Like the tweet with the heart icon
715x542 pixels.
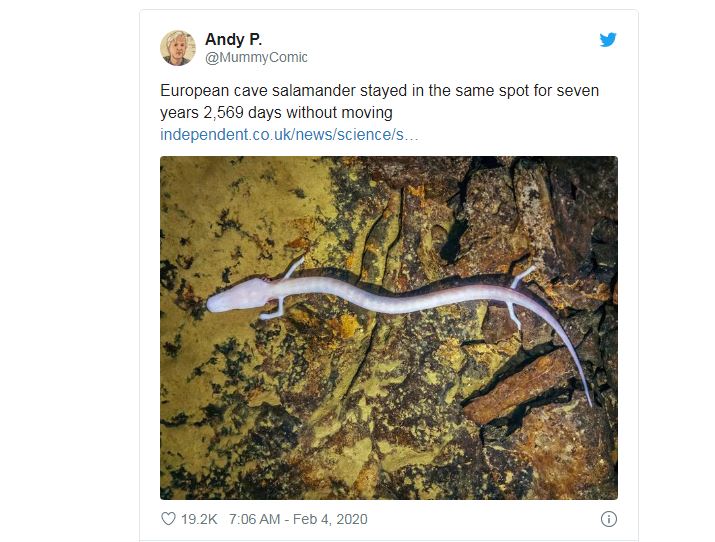pos(168,519)
